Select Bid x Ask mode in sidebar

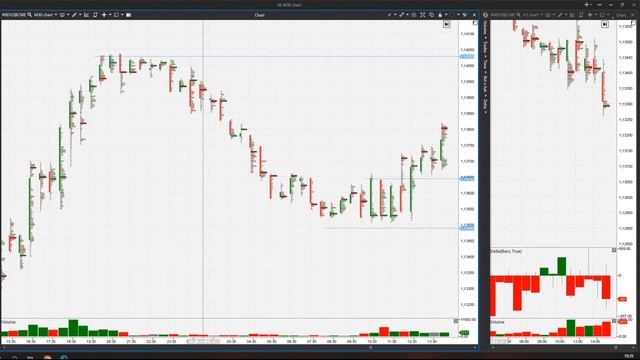click(485, 84)
